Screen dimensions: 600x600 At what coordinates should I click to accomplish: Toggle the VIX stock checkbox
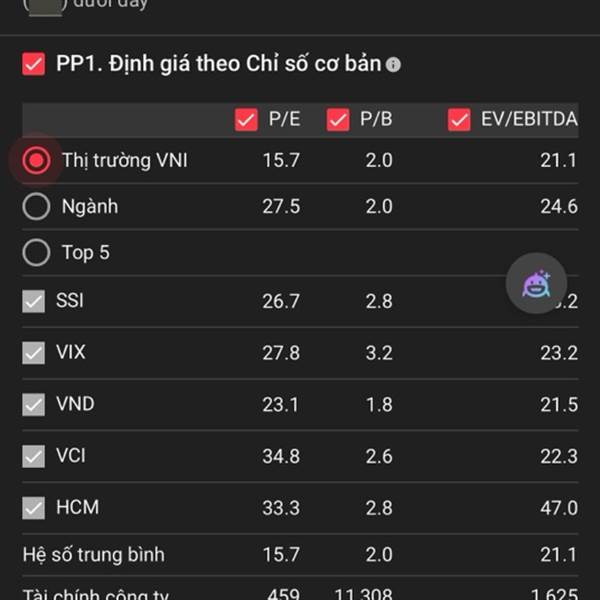[33, 352]
